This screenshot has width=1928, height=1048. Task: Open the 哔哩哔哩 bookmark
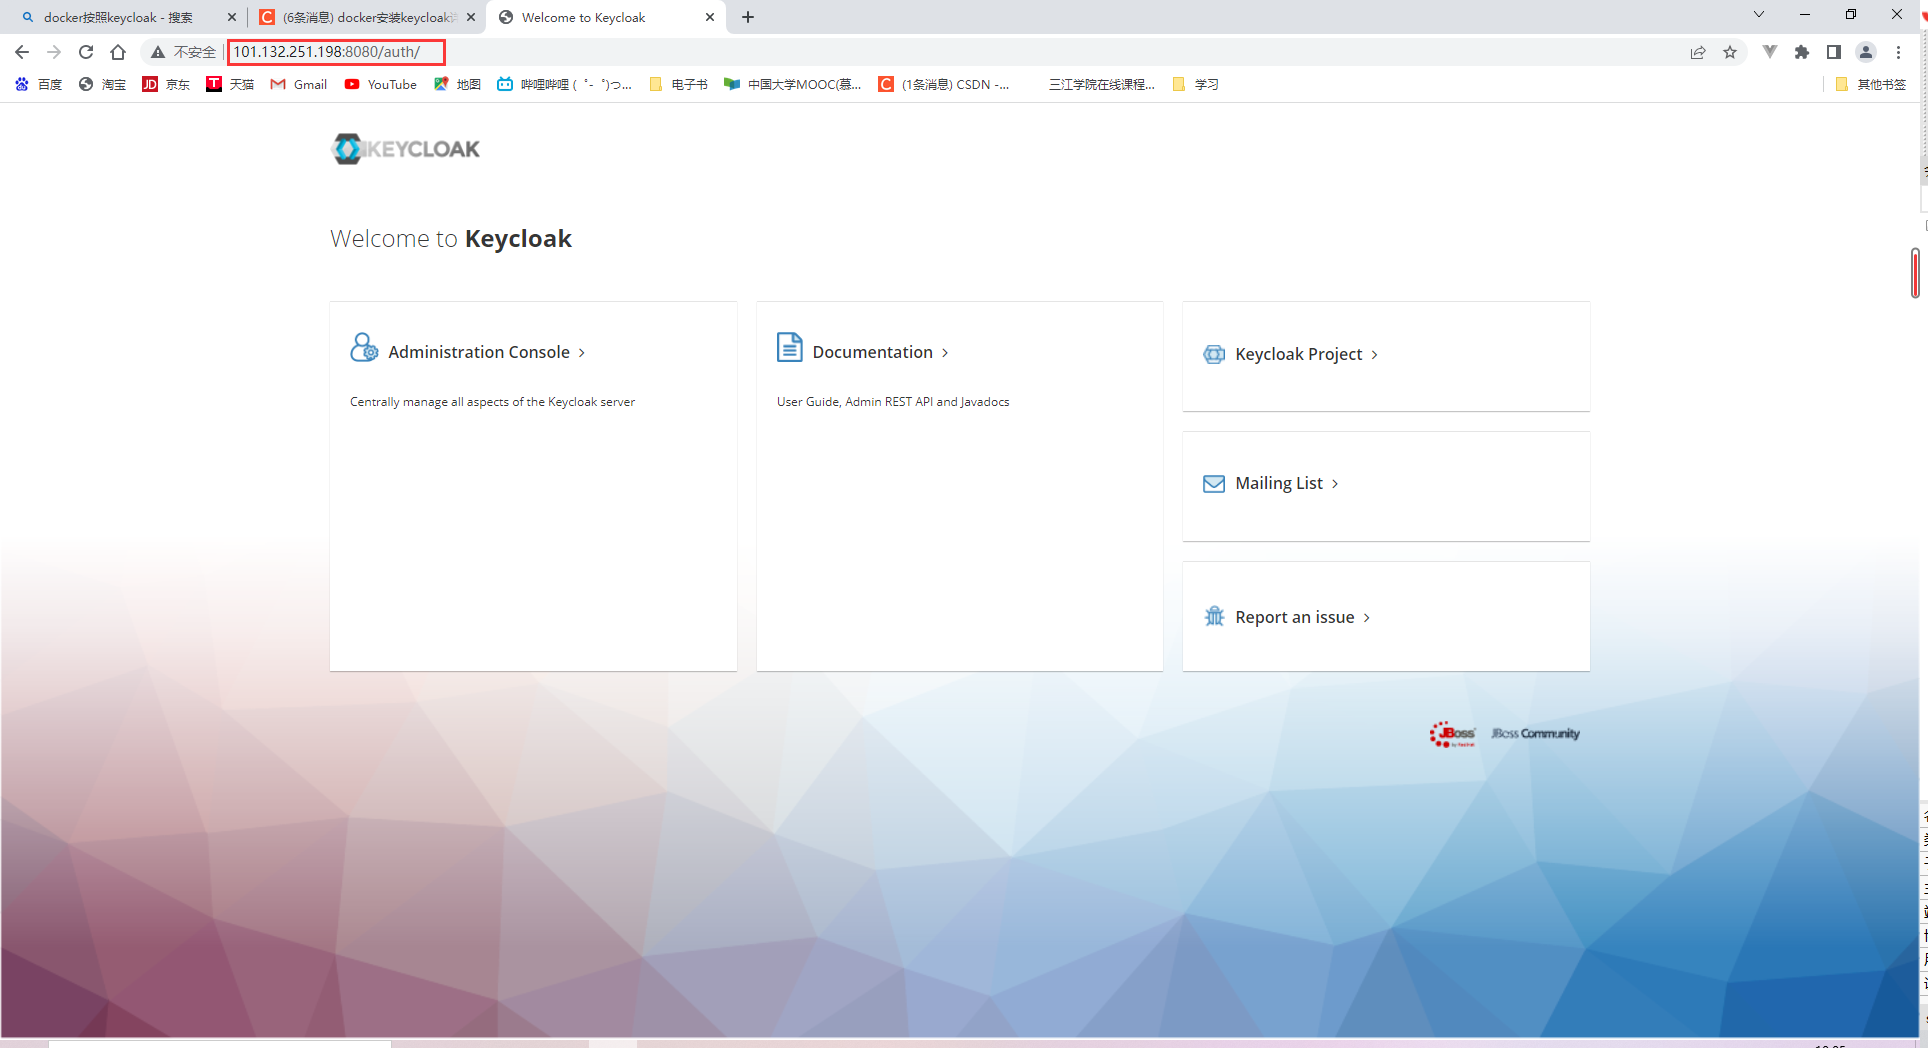565,85
